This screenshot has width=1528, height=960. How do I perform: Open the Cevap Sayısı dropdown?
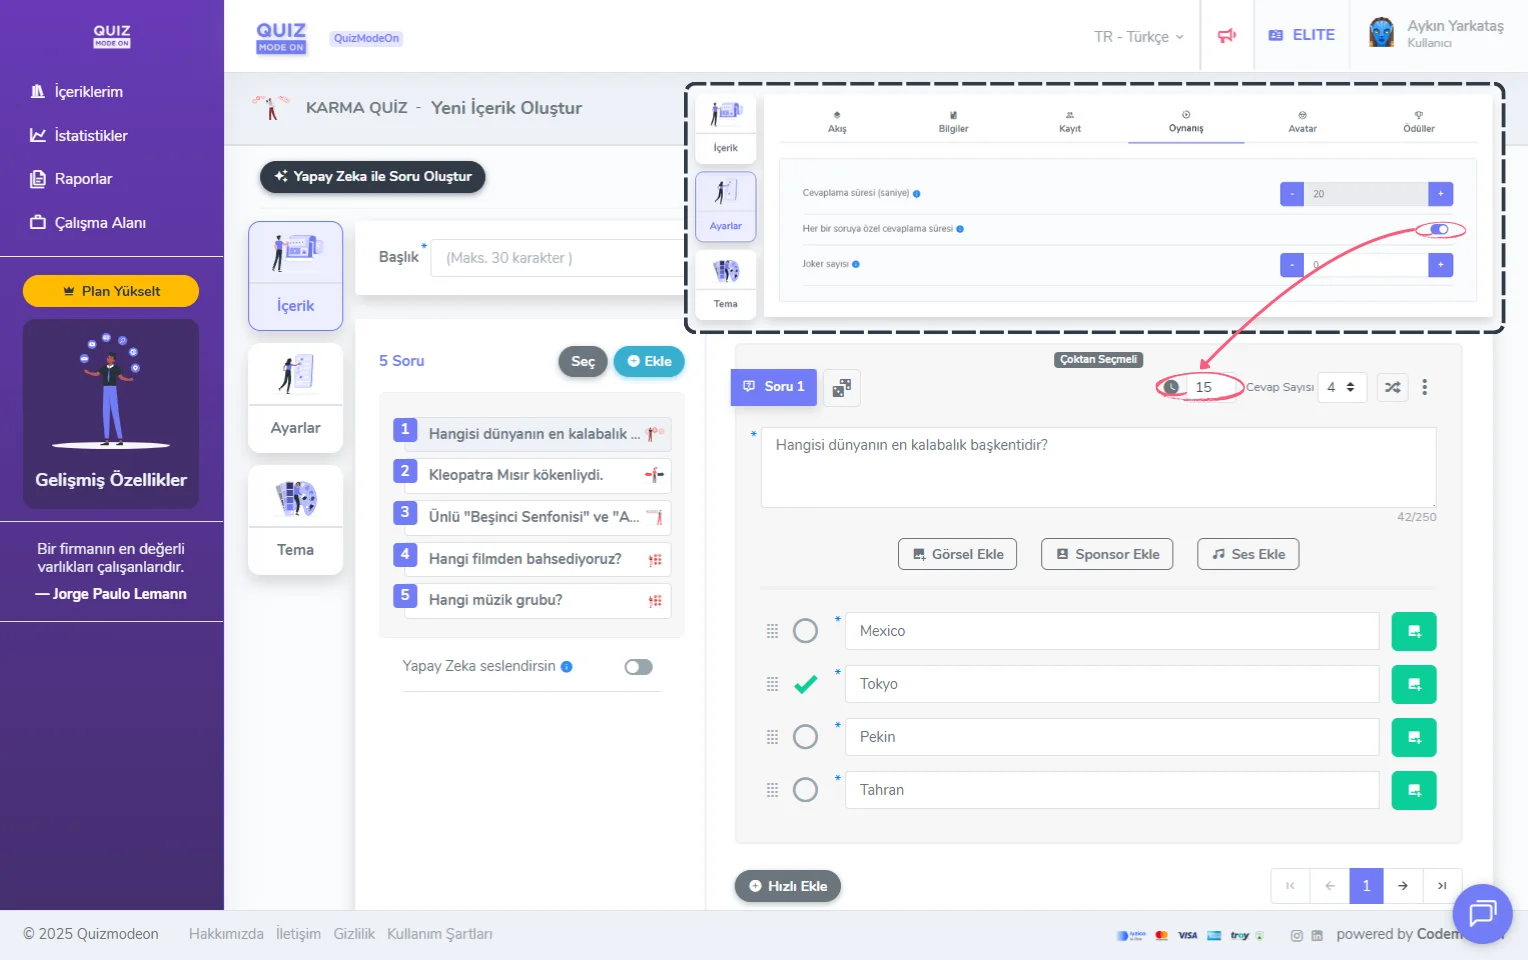pyautogui.click(x=1340, y=387)
